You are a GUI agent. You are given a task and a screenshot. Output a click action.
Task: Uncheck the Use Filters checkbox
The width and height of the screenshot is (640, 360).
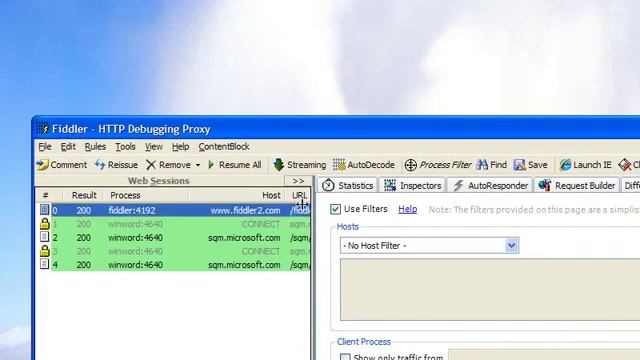(335, 209)
